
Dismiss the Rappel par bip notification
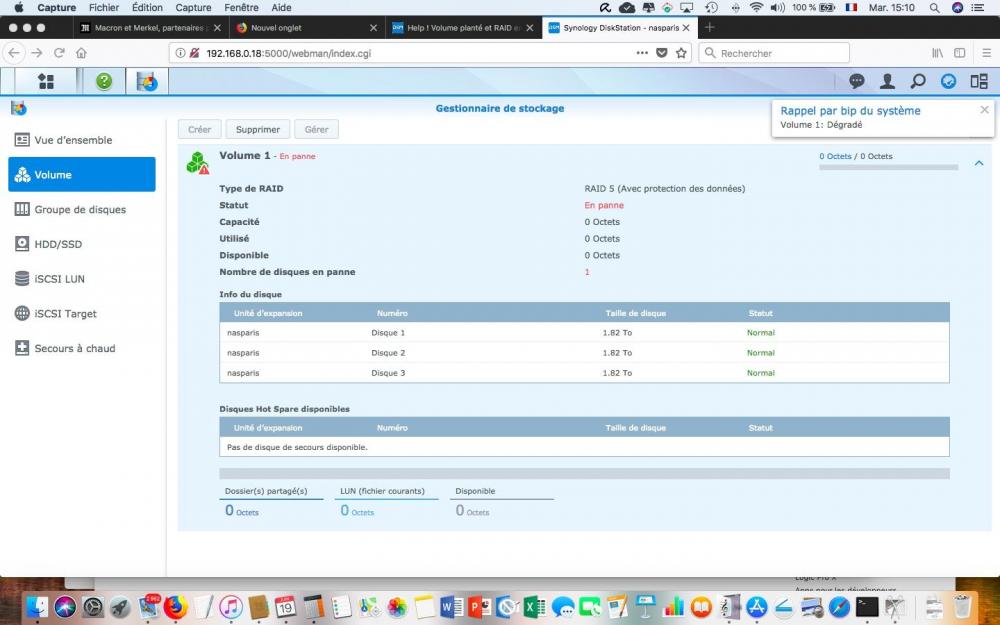pyautogui.click(x=984, y=110)
